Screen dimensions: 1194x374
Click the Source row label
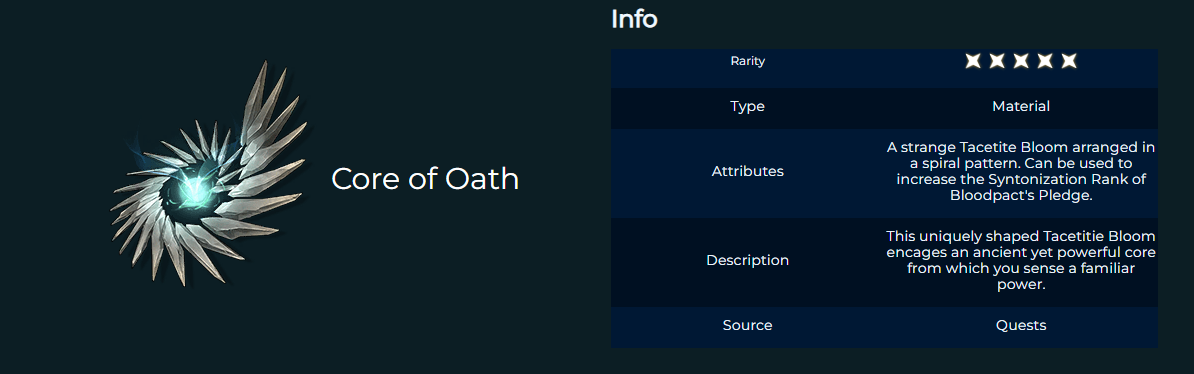coord(747,325)
